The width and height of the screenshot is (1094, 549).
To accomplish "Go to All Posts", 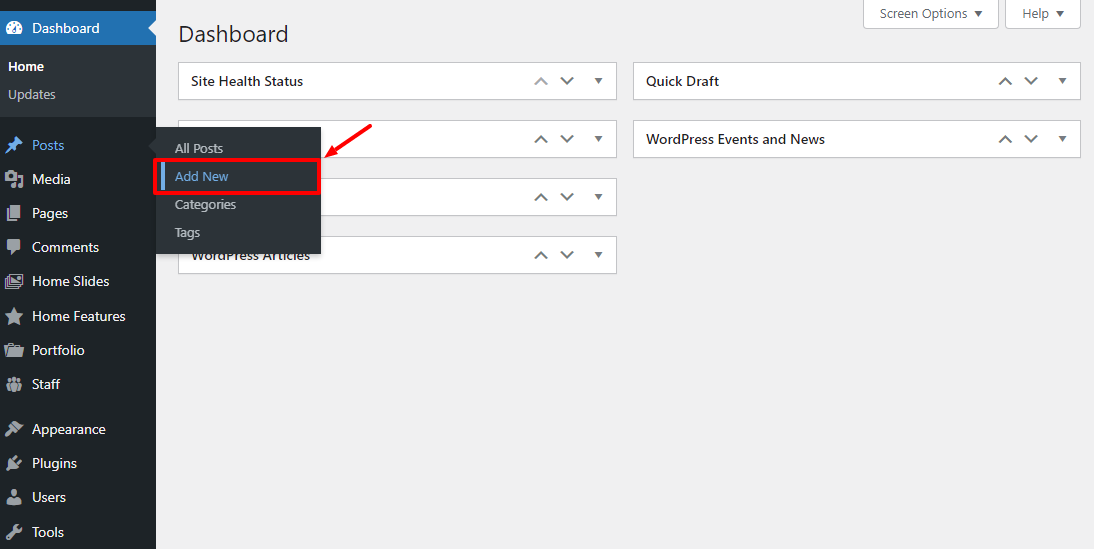I will [199, 149].
